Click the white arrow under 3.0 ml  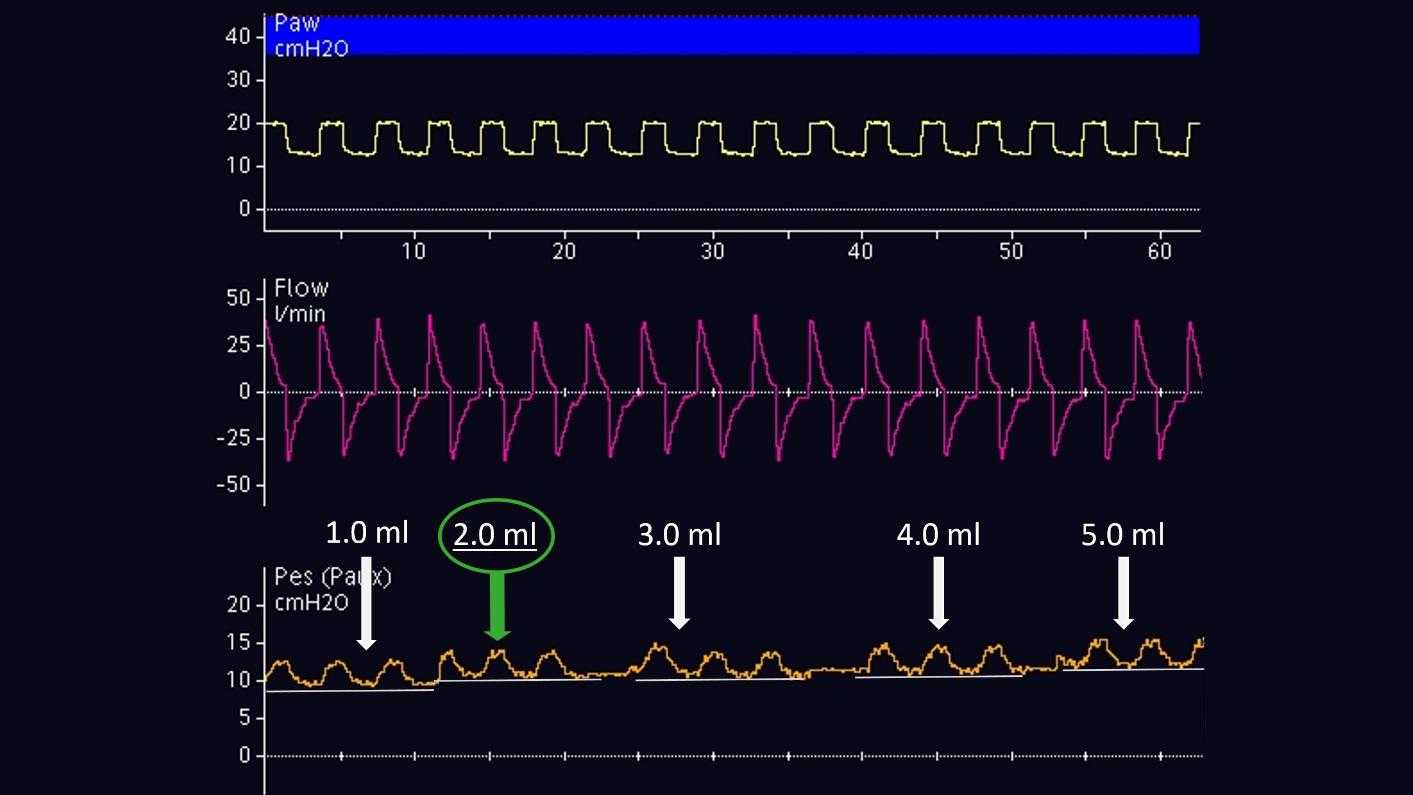pos(679,593)
